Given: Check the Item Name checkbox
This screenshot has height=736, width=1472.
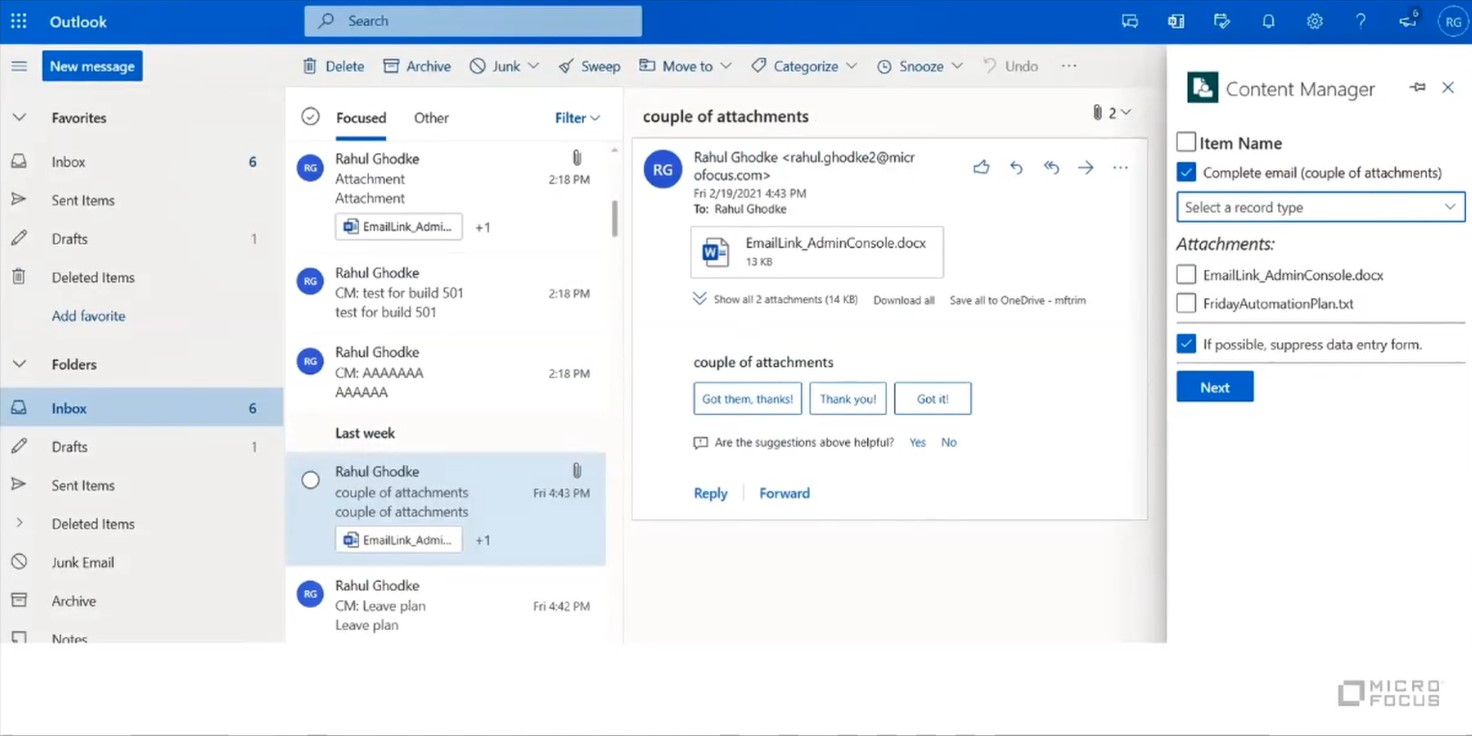Looking at the screenshot, I should [x=1186, y=142].
